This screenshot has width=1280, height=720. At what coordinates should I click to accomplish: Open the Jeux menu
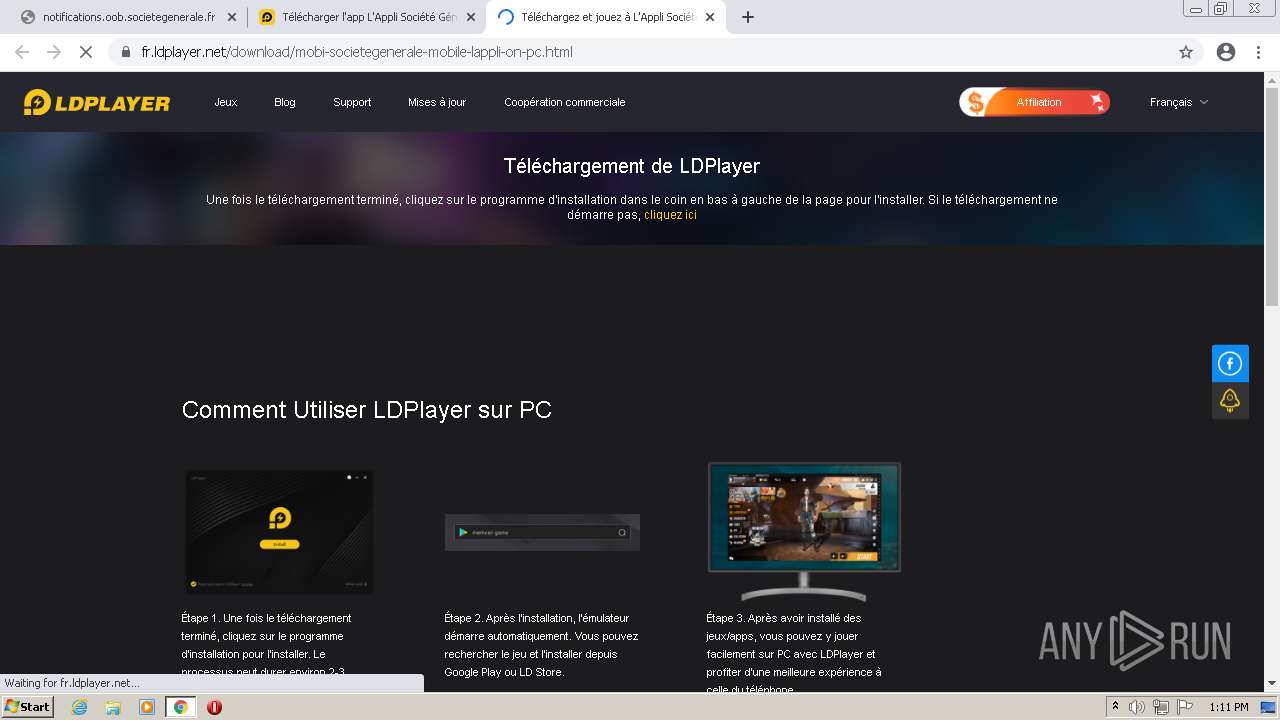point(226,102)
